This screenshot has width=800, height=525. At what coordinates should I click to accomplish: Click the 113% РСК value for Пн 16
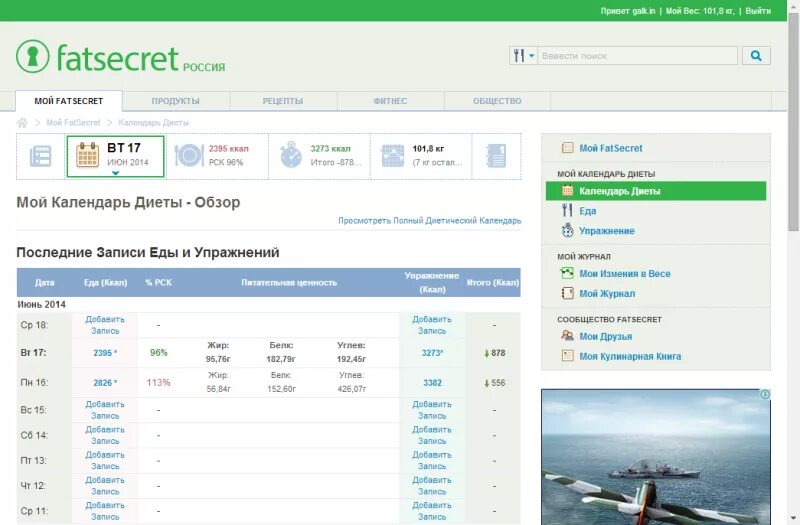click(159, 383)
